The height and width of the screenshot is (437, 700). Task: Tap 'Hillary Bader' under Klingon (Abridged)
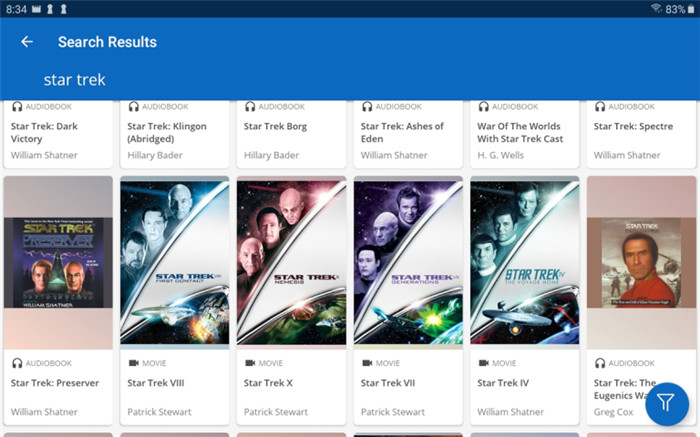[155, 155]
